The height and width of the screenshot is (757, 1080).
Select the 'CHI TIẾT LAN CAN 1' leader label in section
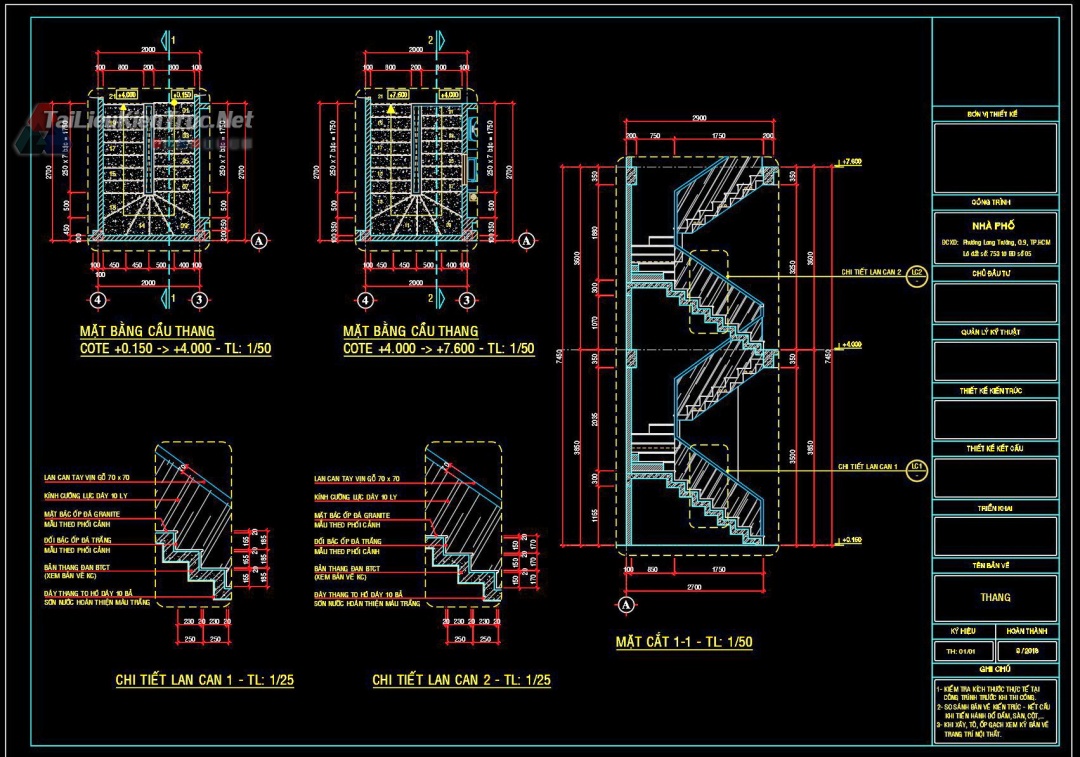pyautogui.click(x=867, y=466)
